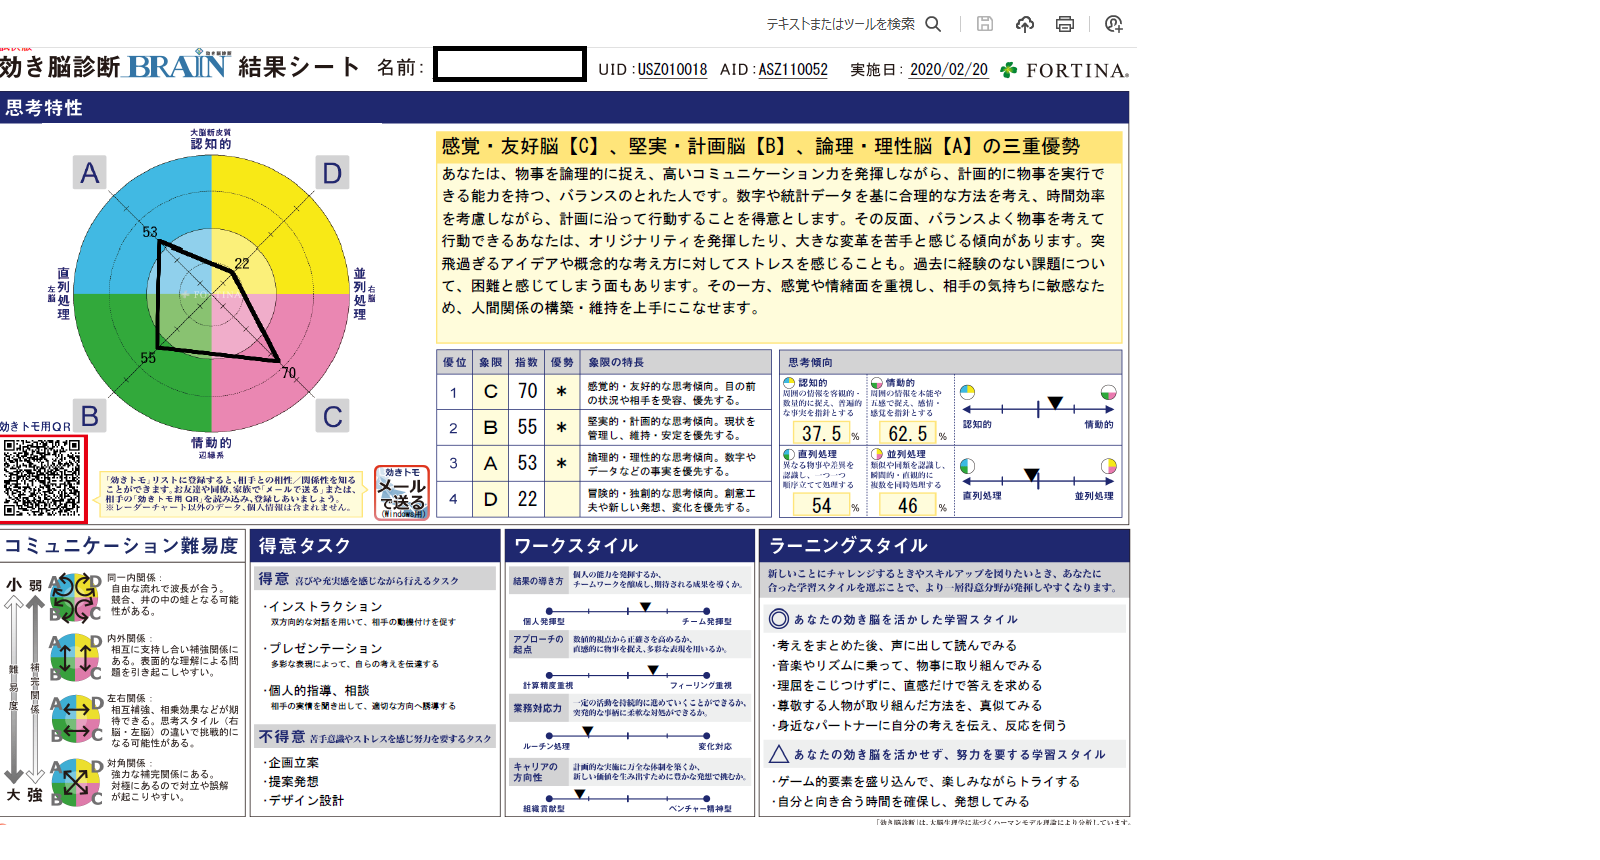The image size is (1600, 860).
Task: Click the 37.5 percentage value under 認知的
Action: 821,433
